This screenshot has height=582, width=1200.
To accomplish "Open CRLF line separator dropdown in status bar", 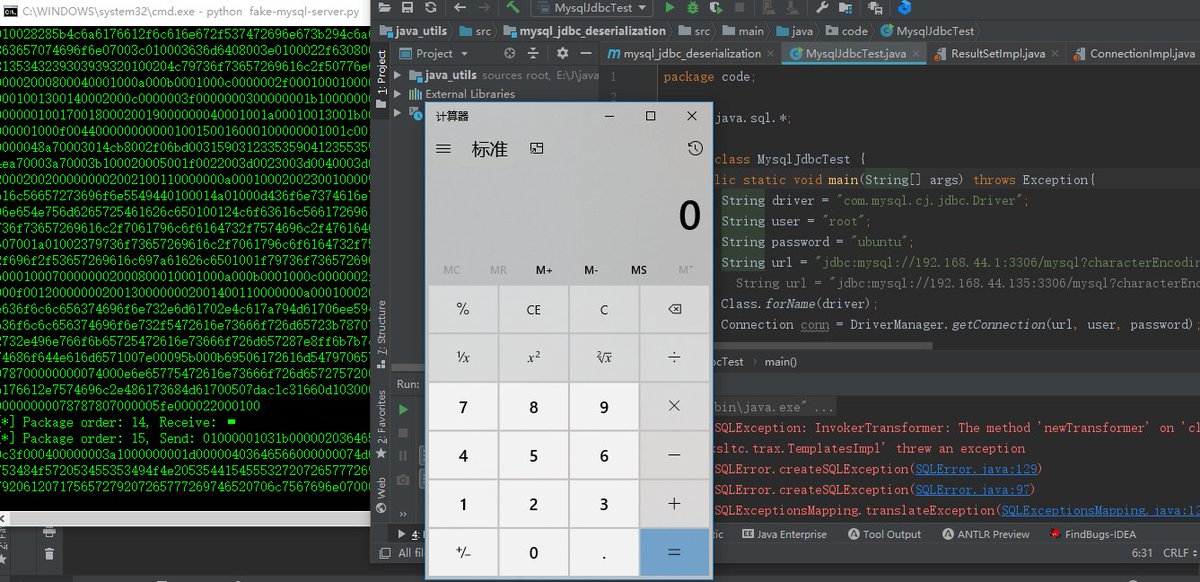I will (x=1180, y=553).
